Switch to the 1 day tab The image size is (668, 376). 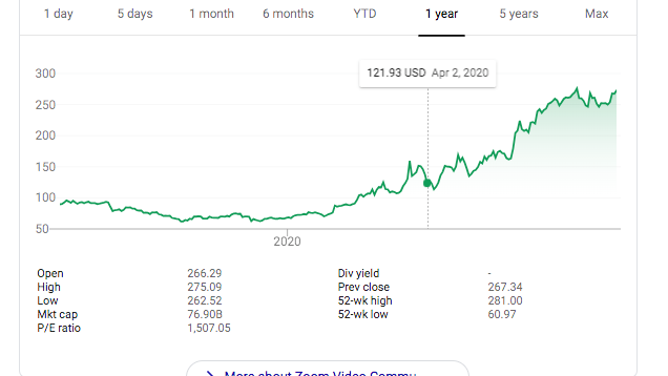(x=58, y=14)
